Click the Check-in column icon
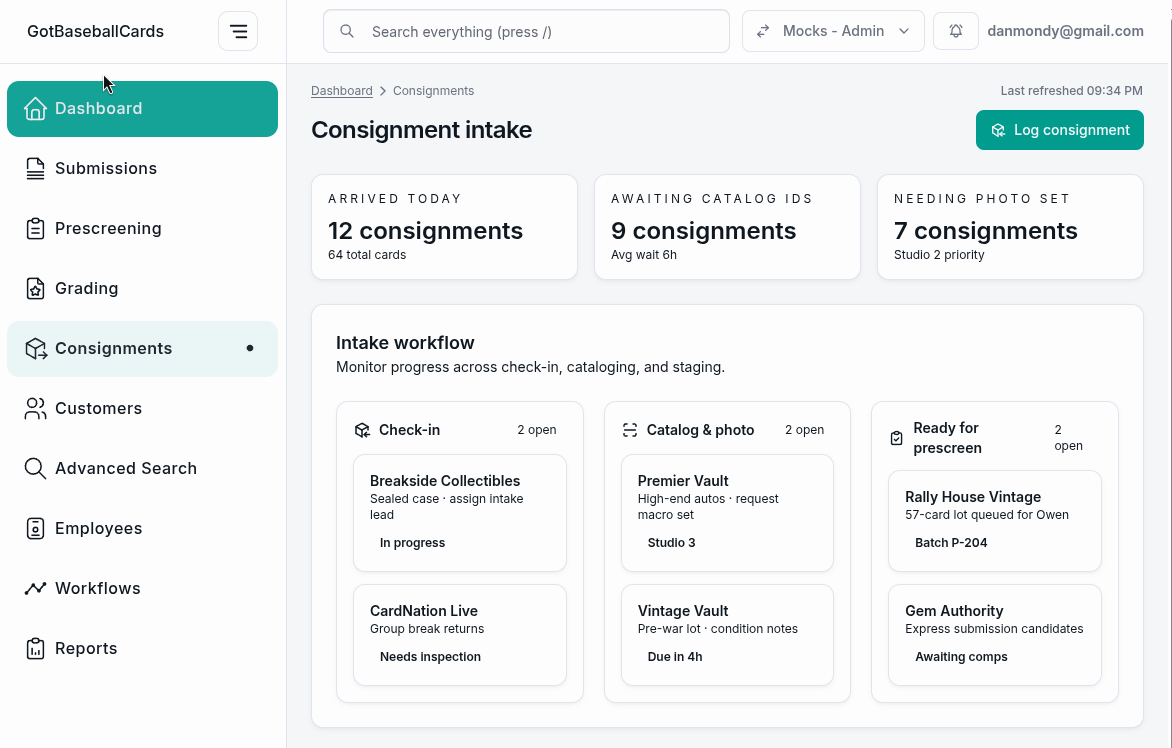The height and width of the screenshot is (748, 1172). coord(363,429)
